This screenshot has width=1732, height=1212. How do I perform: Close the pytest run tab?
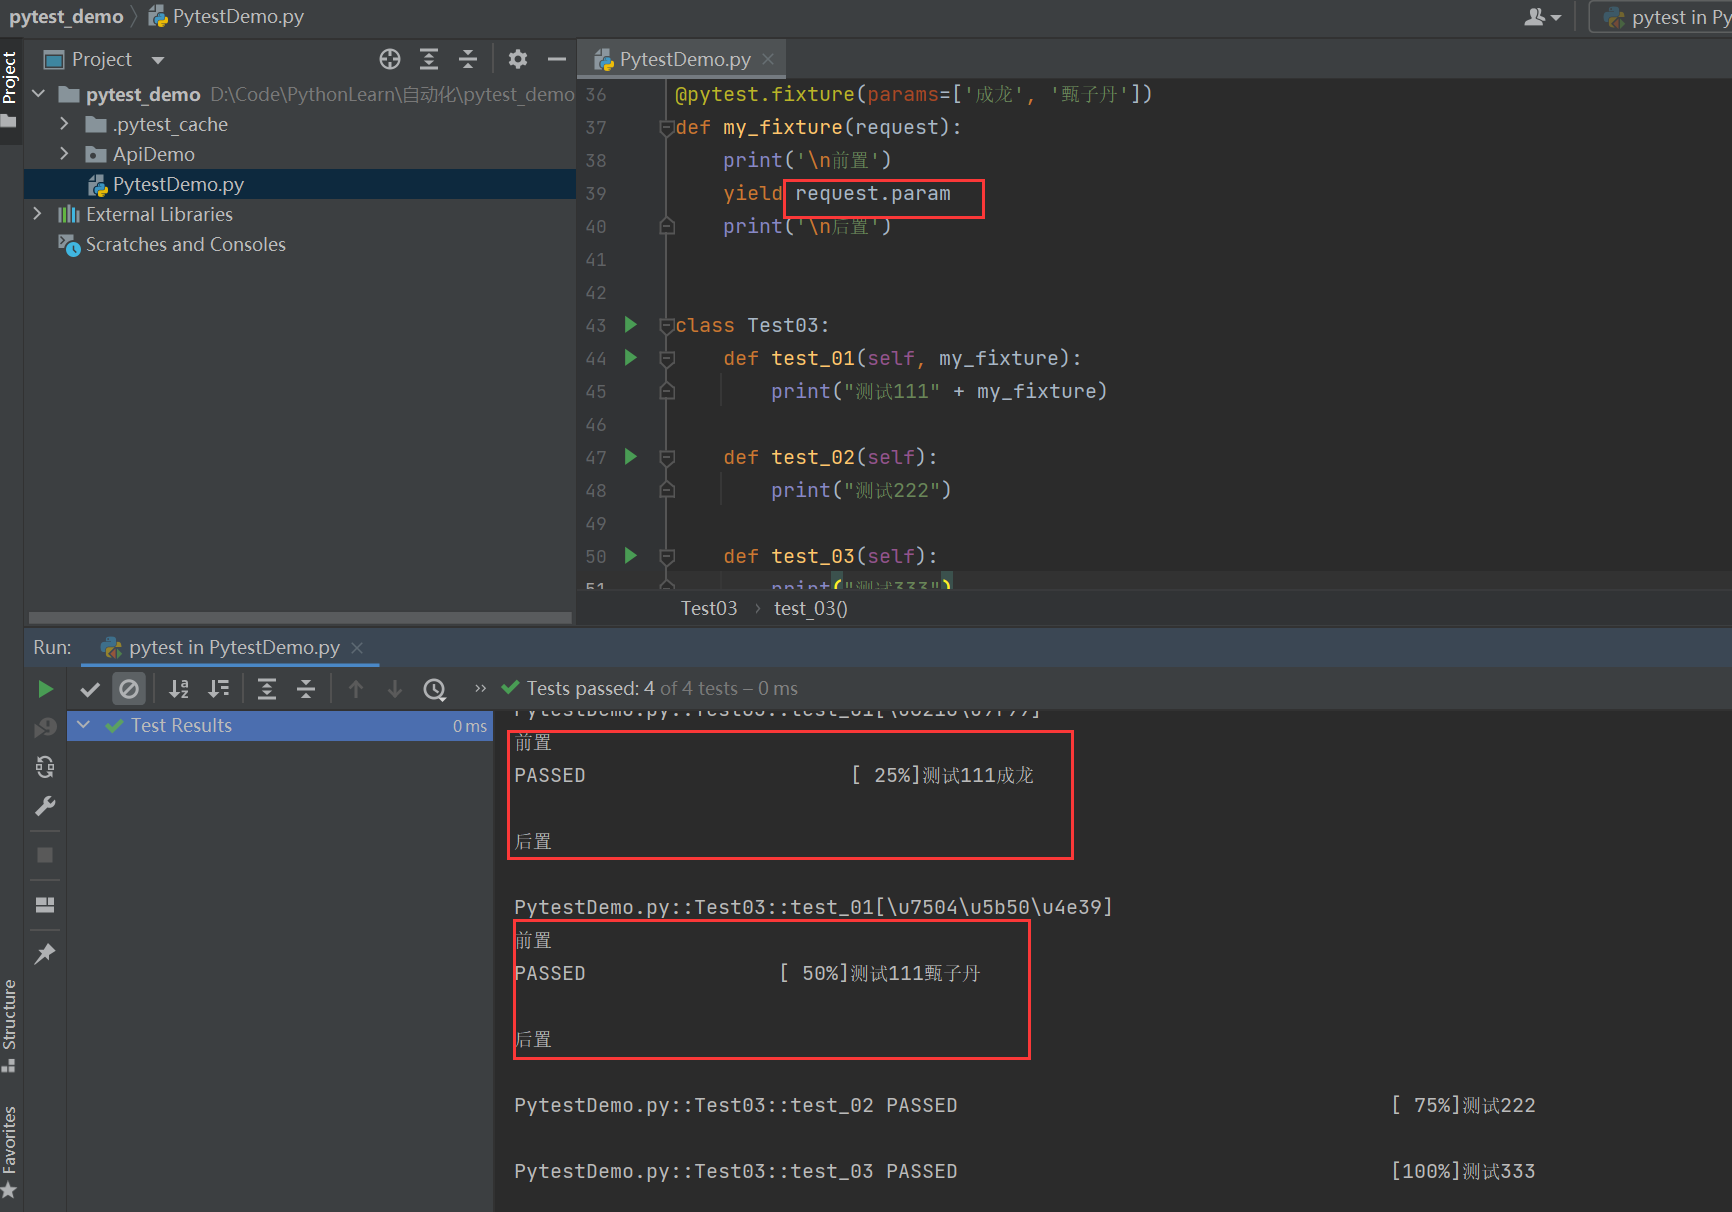[x=357, y=648]
